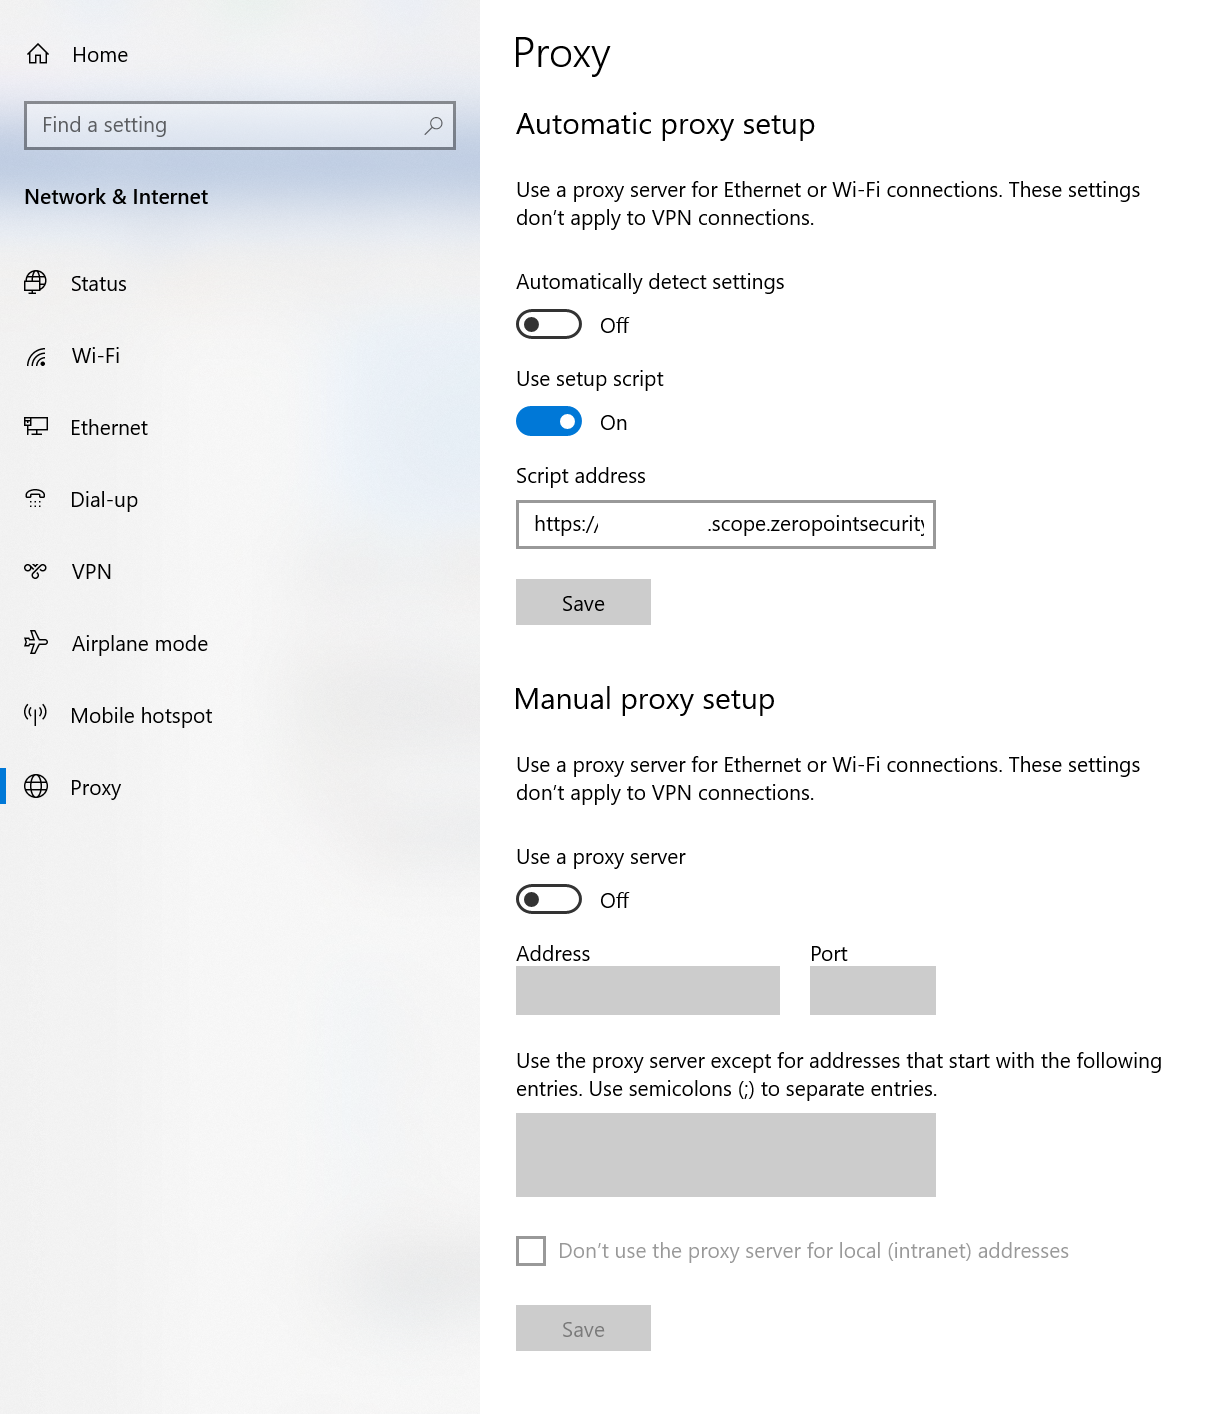Open the Proxy settings page
The height and width of the screenshot is (1414, 1215).
tap(95, 787)
